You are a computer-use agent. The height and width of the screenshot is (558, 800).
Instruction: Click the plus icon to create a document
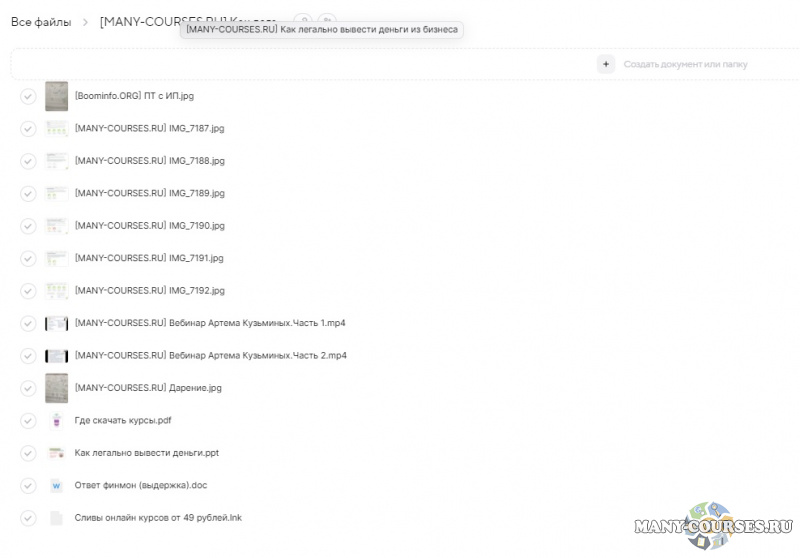605,64
